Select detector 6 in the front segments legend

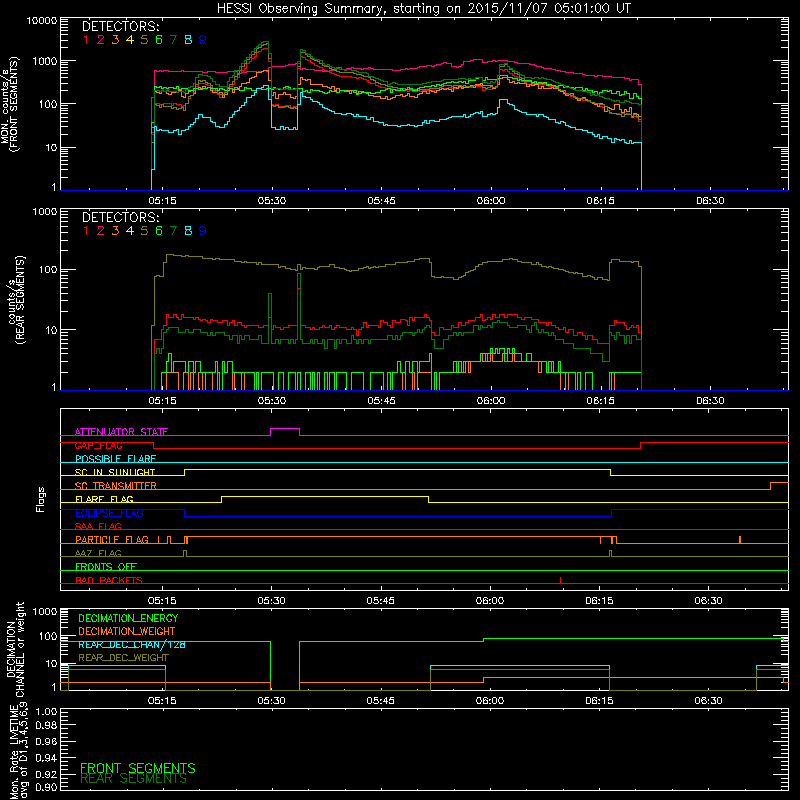tap(159, 40)
